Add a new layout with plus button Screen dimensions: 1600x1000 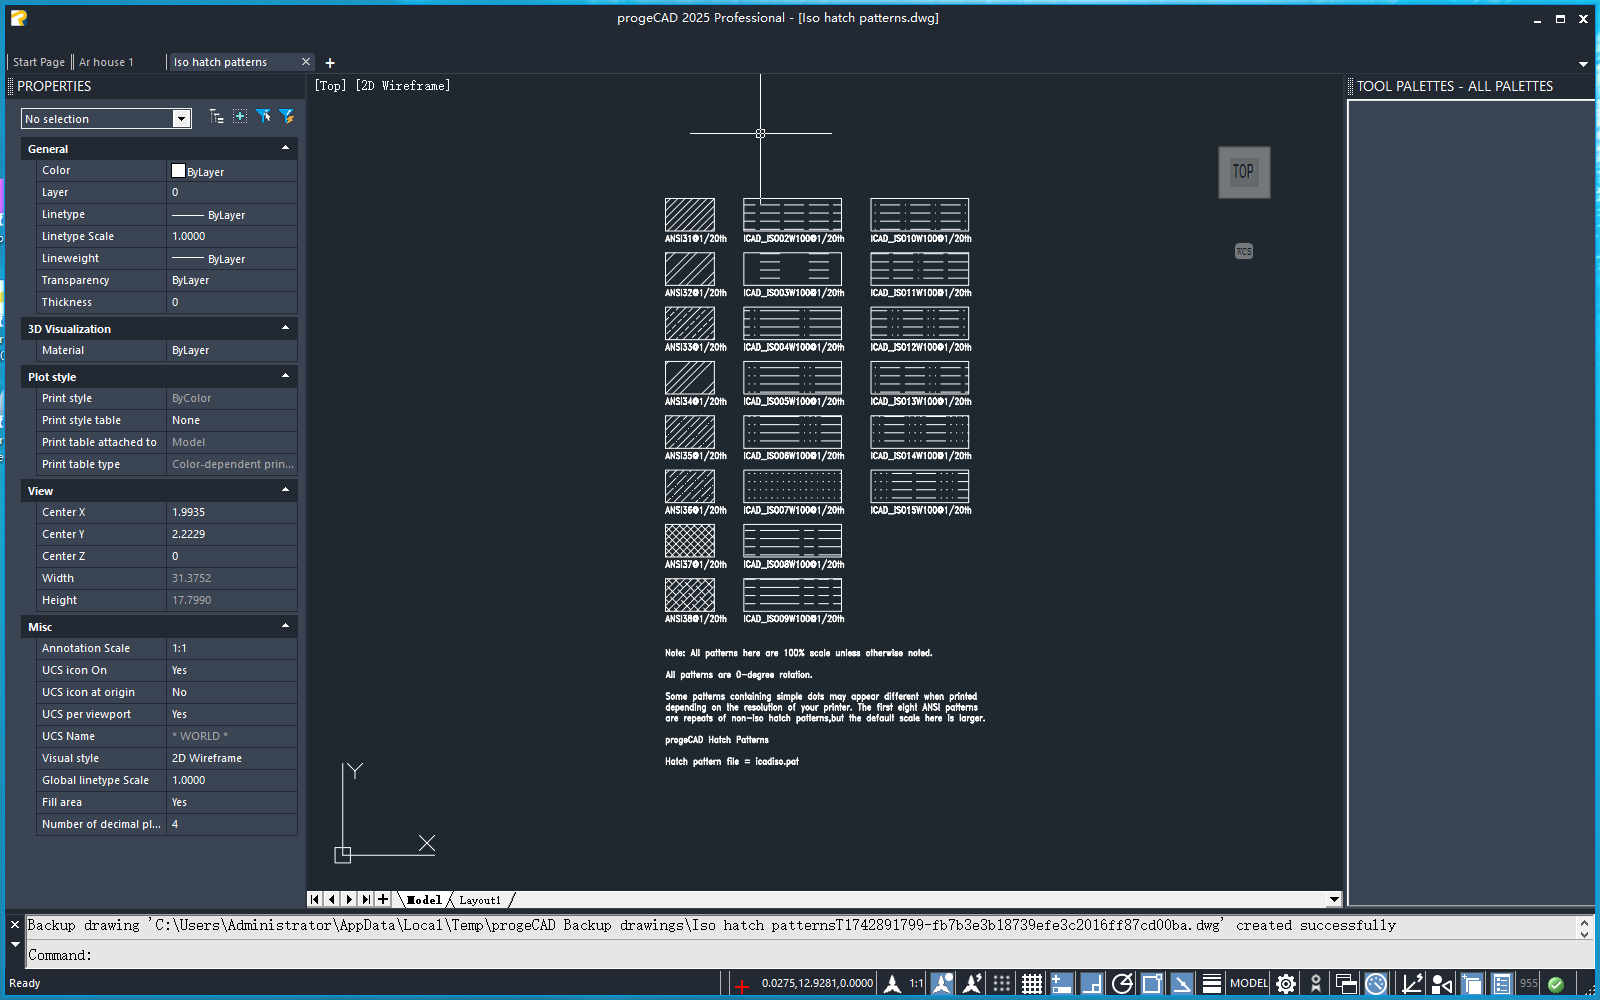[x=383, y=900]
